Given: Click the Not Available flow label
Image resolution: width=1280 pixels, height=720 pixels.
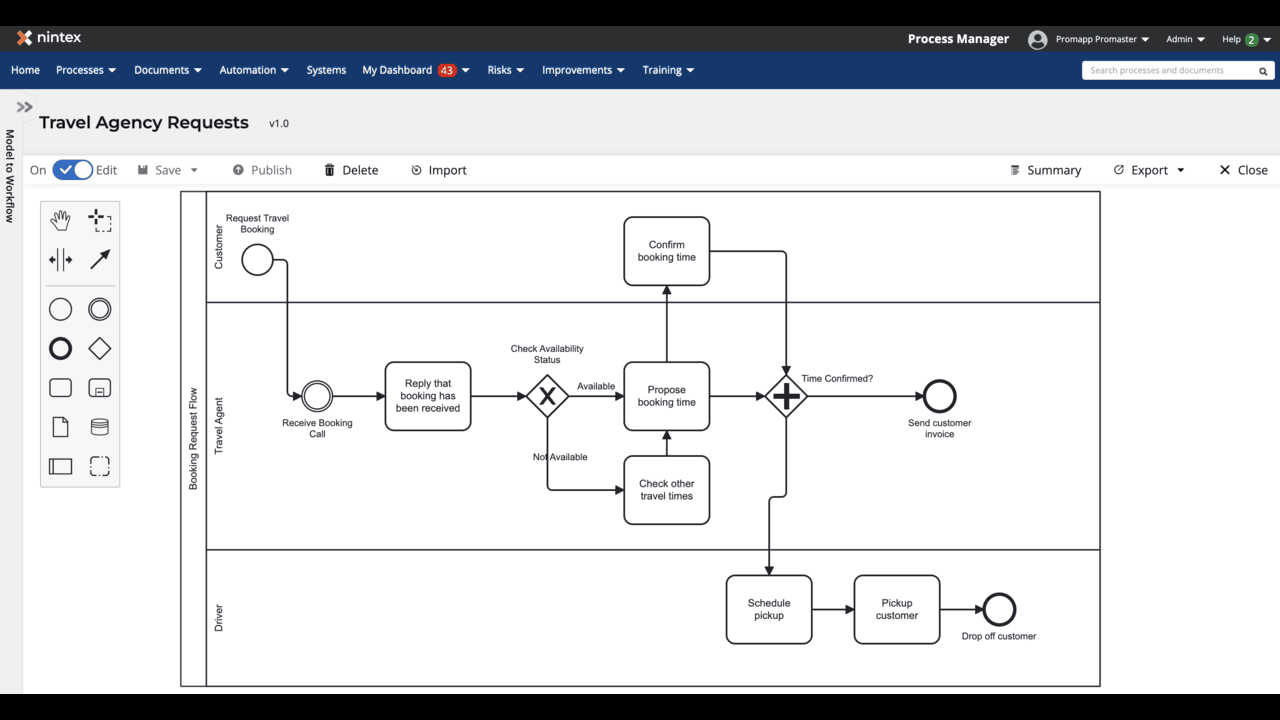Looking at the screenshot, I should tap(560, 457).
